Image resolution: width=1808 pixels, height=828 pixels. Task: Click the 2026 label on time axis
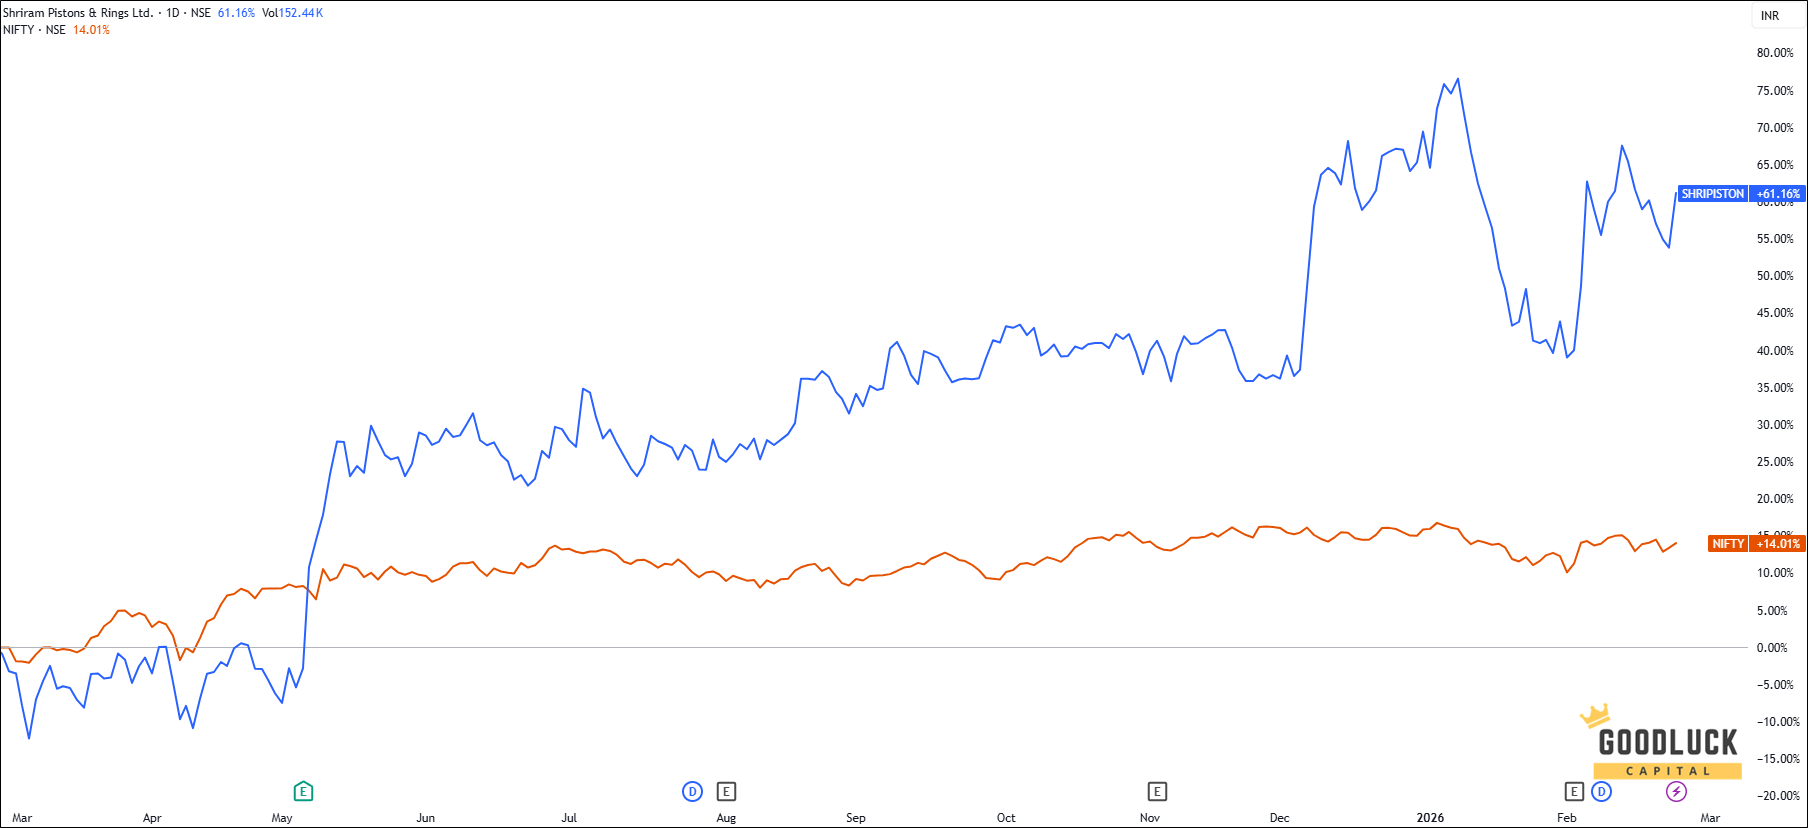(1430, 818)
